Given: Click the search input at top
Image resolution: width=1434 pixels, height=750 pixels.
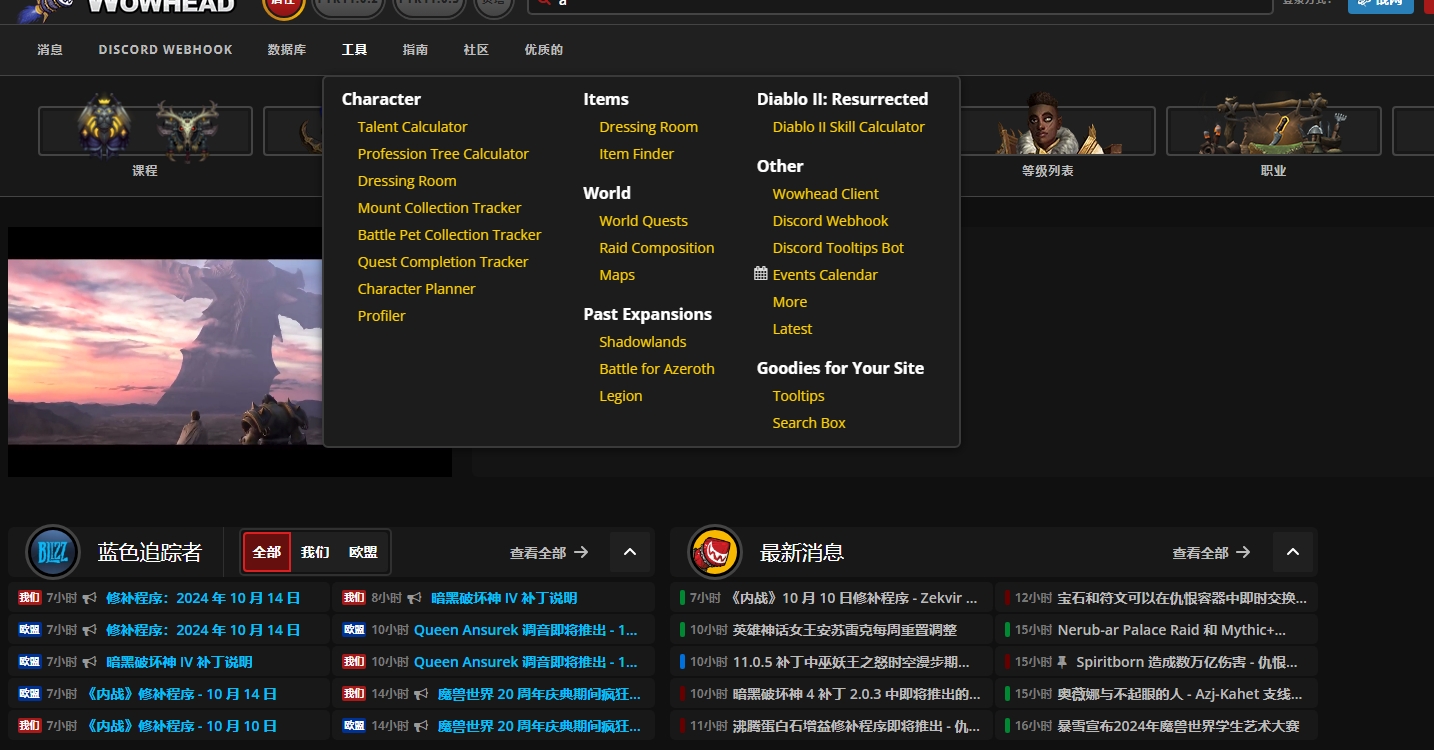Looking at the screenshot, I should [x=900, y=4].
